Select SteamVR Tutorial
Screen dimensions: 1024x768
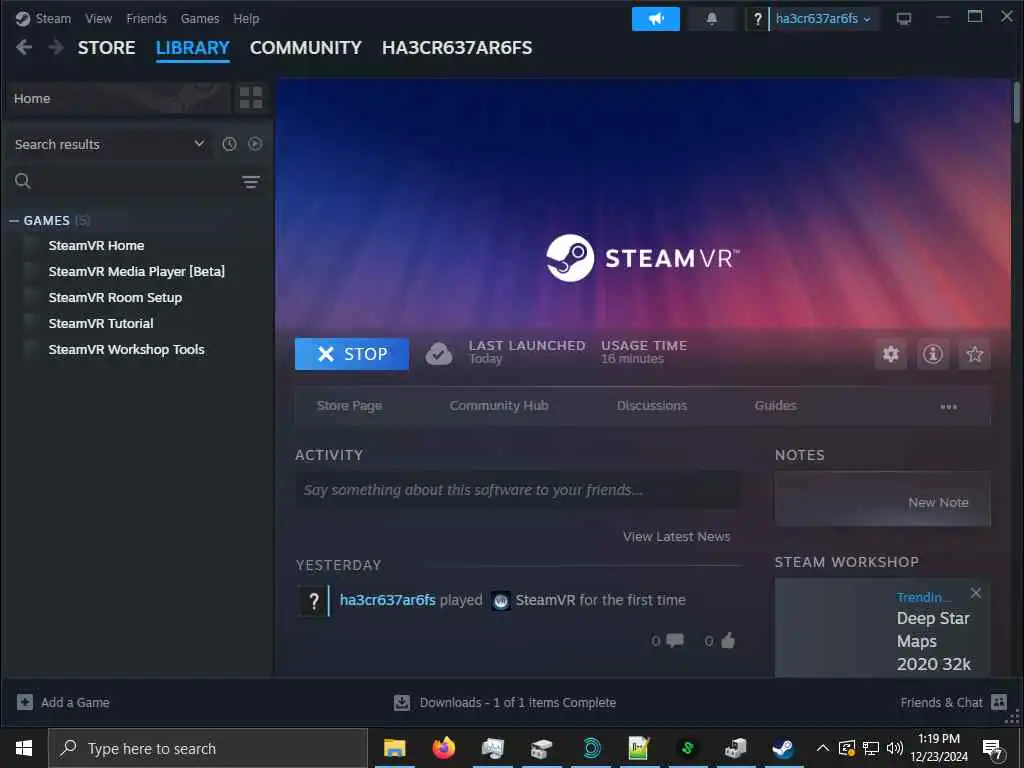(x=101, y=323)
